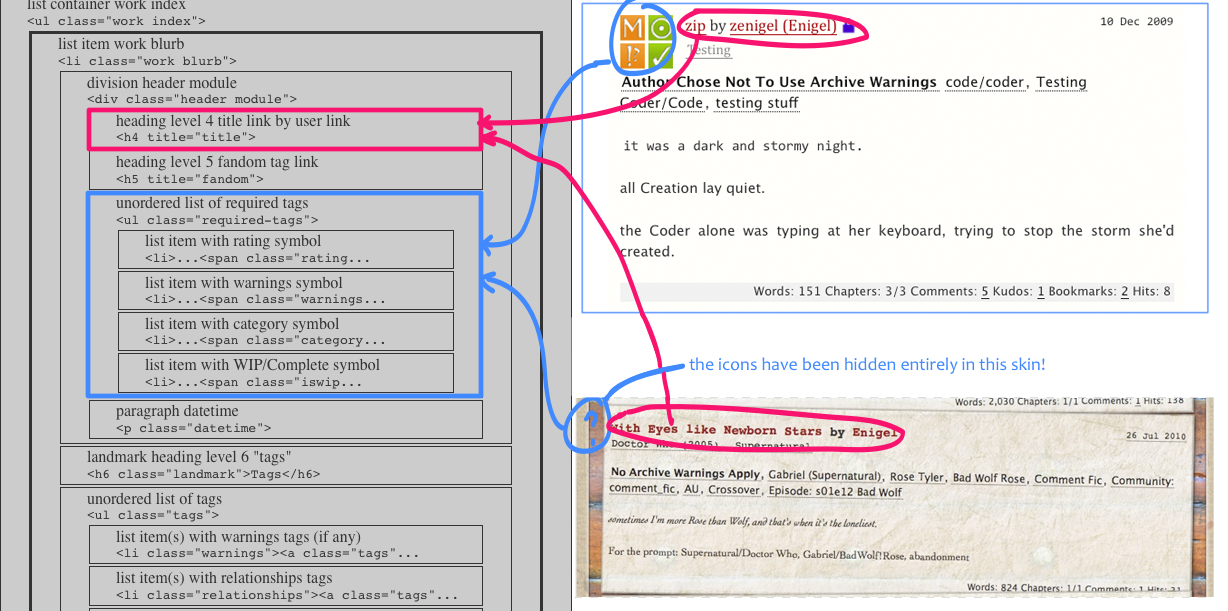Open the Episode: s01e12 Bad Wolf tag
This screenshot has width=1228, height=611.
coord(834,491)
